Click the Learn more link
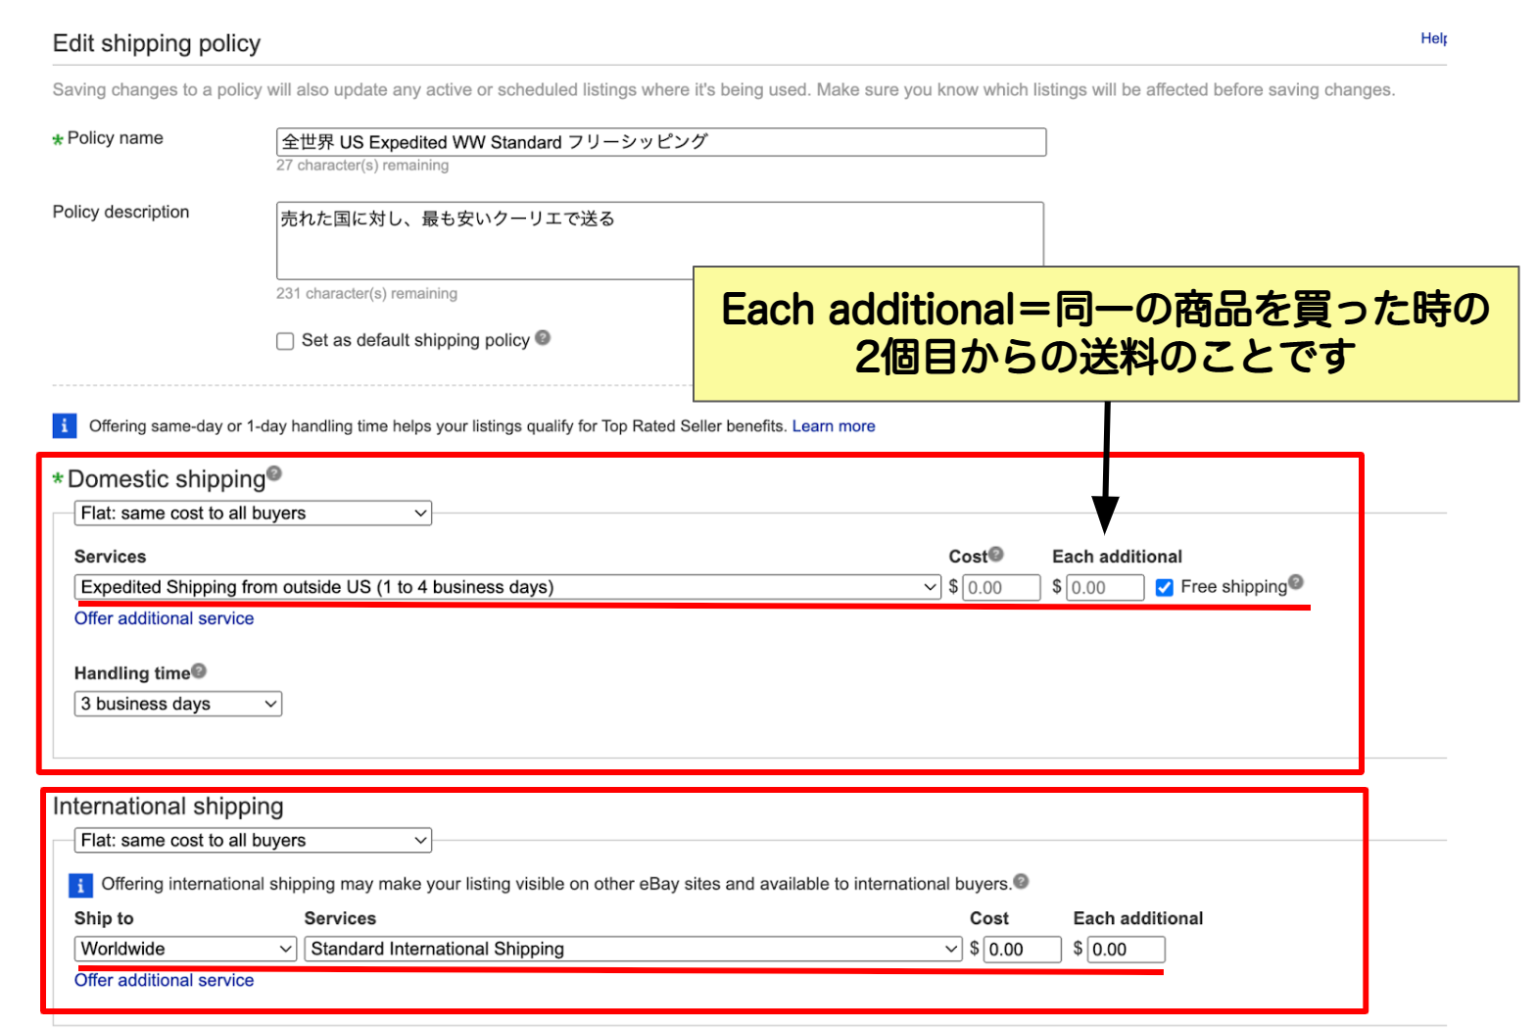 tap(834, 425)
